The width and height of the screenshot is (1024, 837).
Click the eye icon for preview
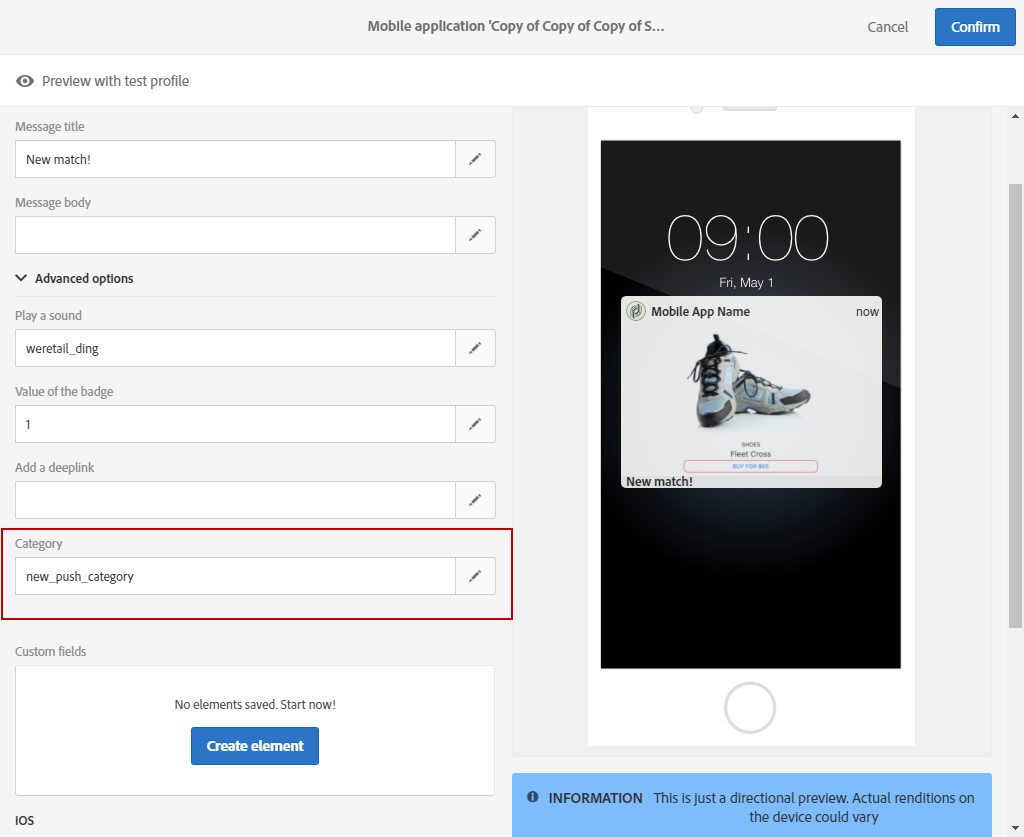(25, 81)
